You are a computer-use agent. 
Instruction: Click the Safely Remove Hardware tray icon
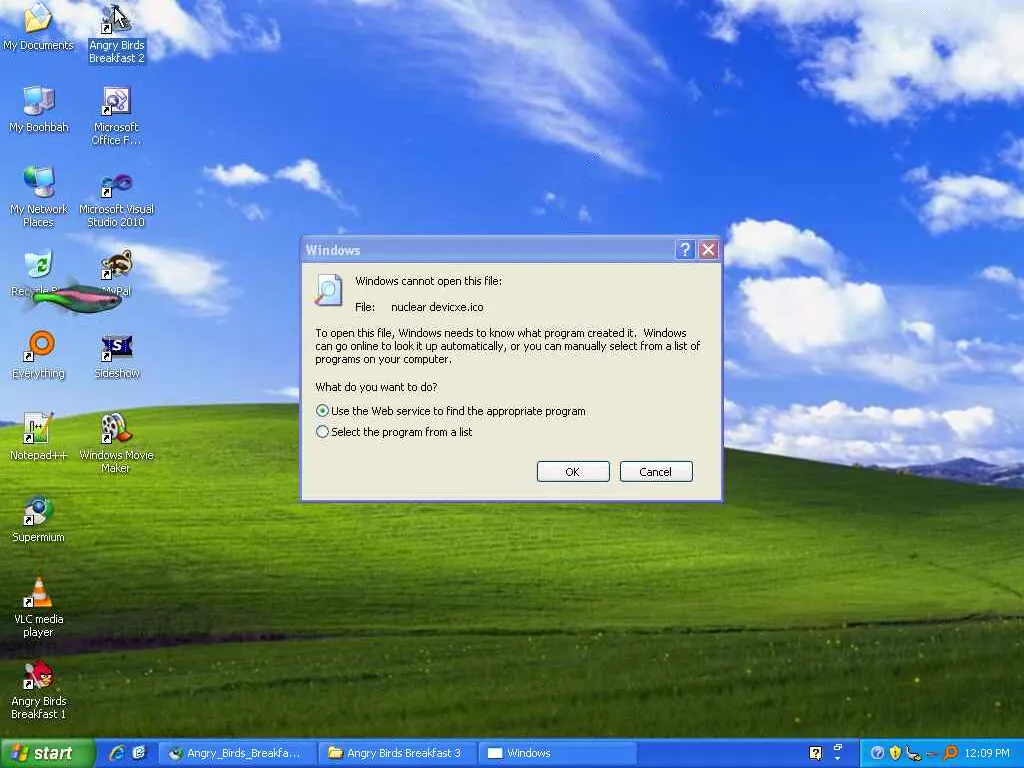pyautogui.click(x=914, y=754)
